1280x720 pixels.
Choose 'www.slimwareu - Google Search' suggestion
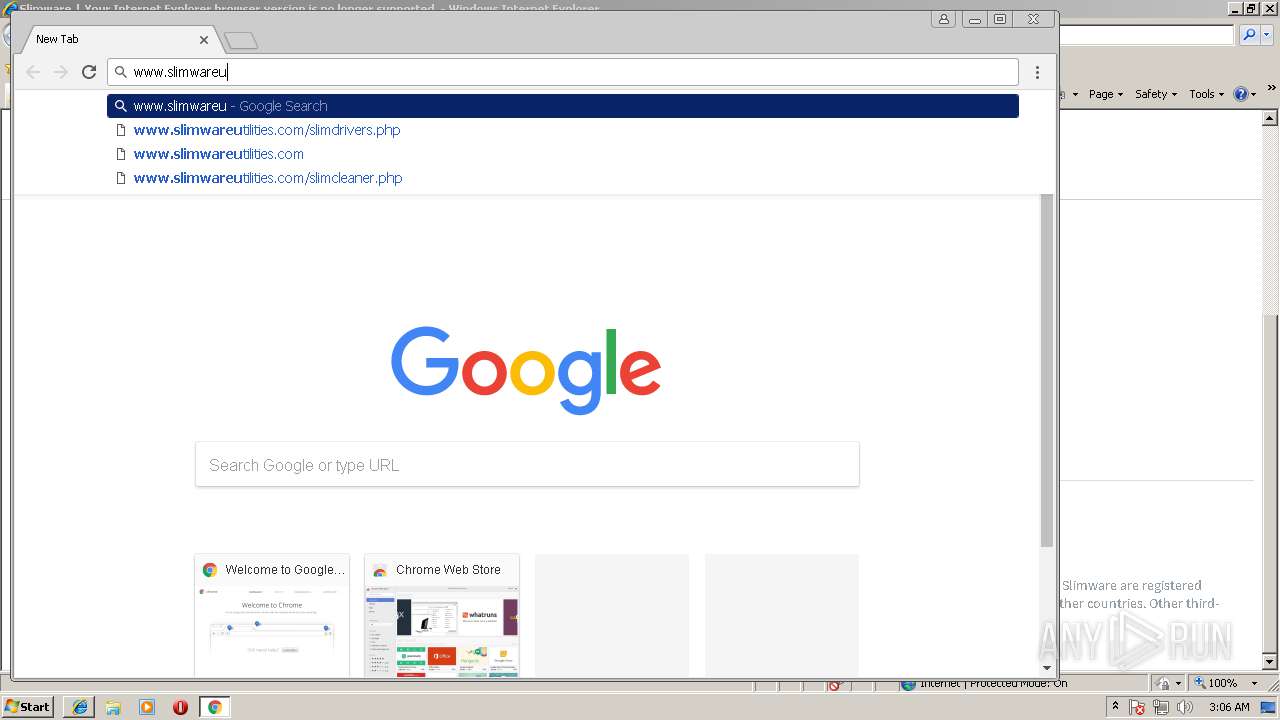click(563, 106)
